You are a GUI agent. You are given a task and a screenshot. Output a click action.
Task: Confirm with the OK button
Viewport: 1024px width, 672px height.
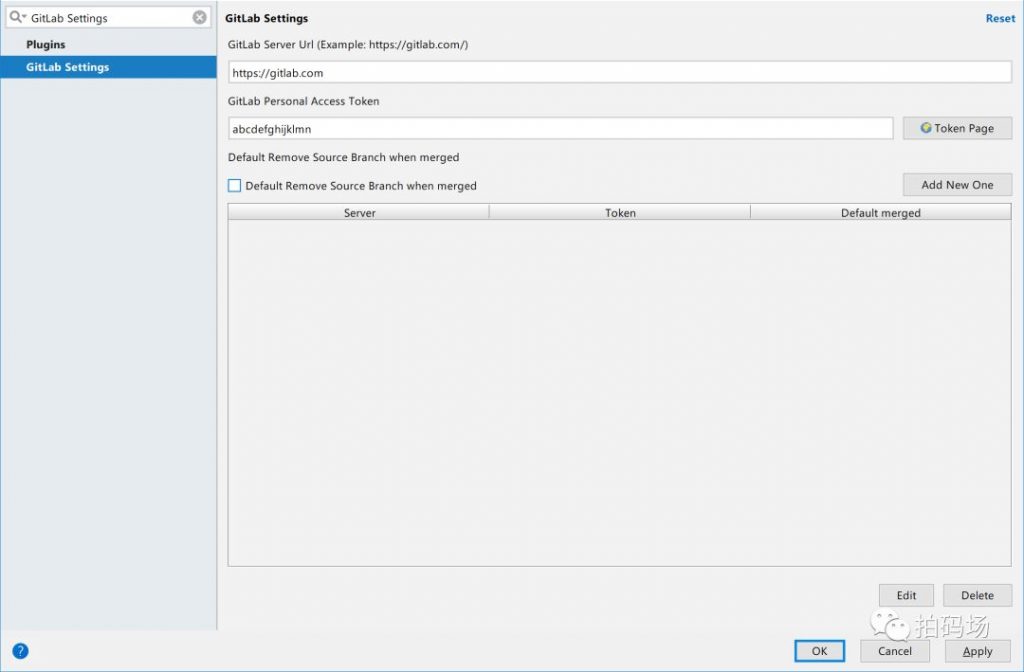[x=820, y=651]
